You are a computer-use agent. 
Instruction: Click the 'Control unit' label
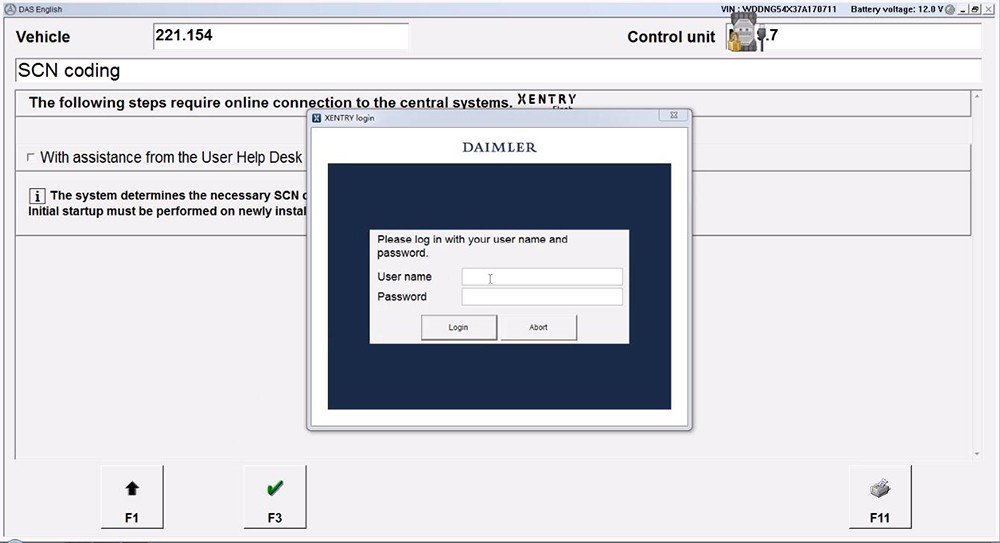click(x=671, y=37)
